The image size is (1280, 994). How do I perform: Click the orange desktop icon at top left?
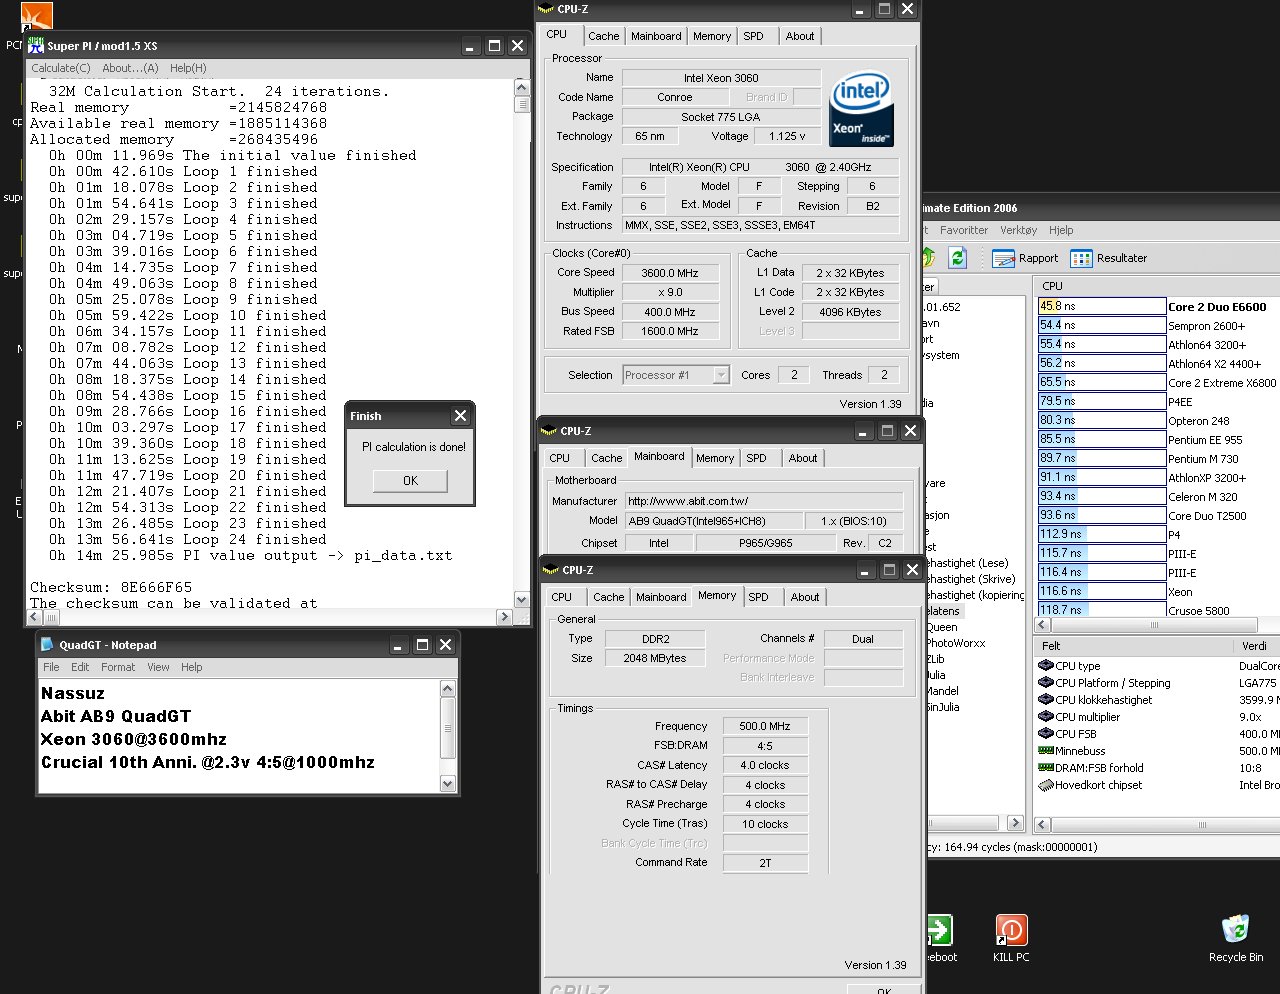[37, 17]
